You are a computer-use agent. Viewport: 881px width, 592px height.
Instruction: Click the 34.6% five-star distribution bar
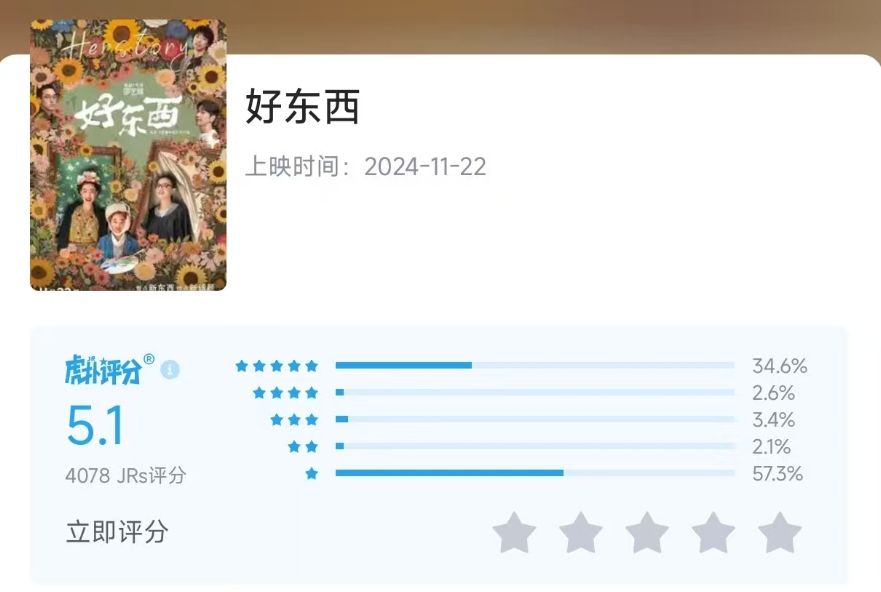(535, 365)
